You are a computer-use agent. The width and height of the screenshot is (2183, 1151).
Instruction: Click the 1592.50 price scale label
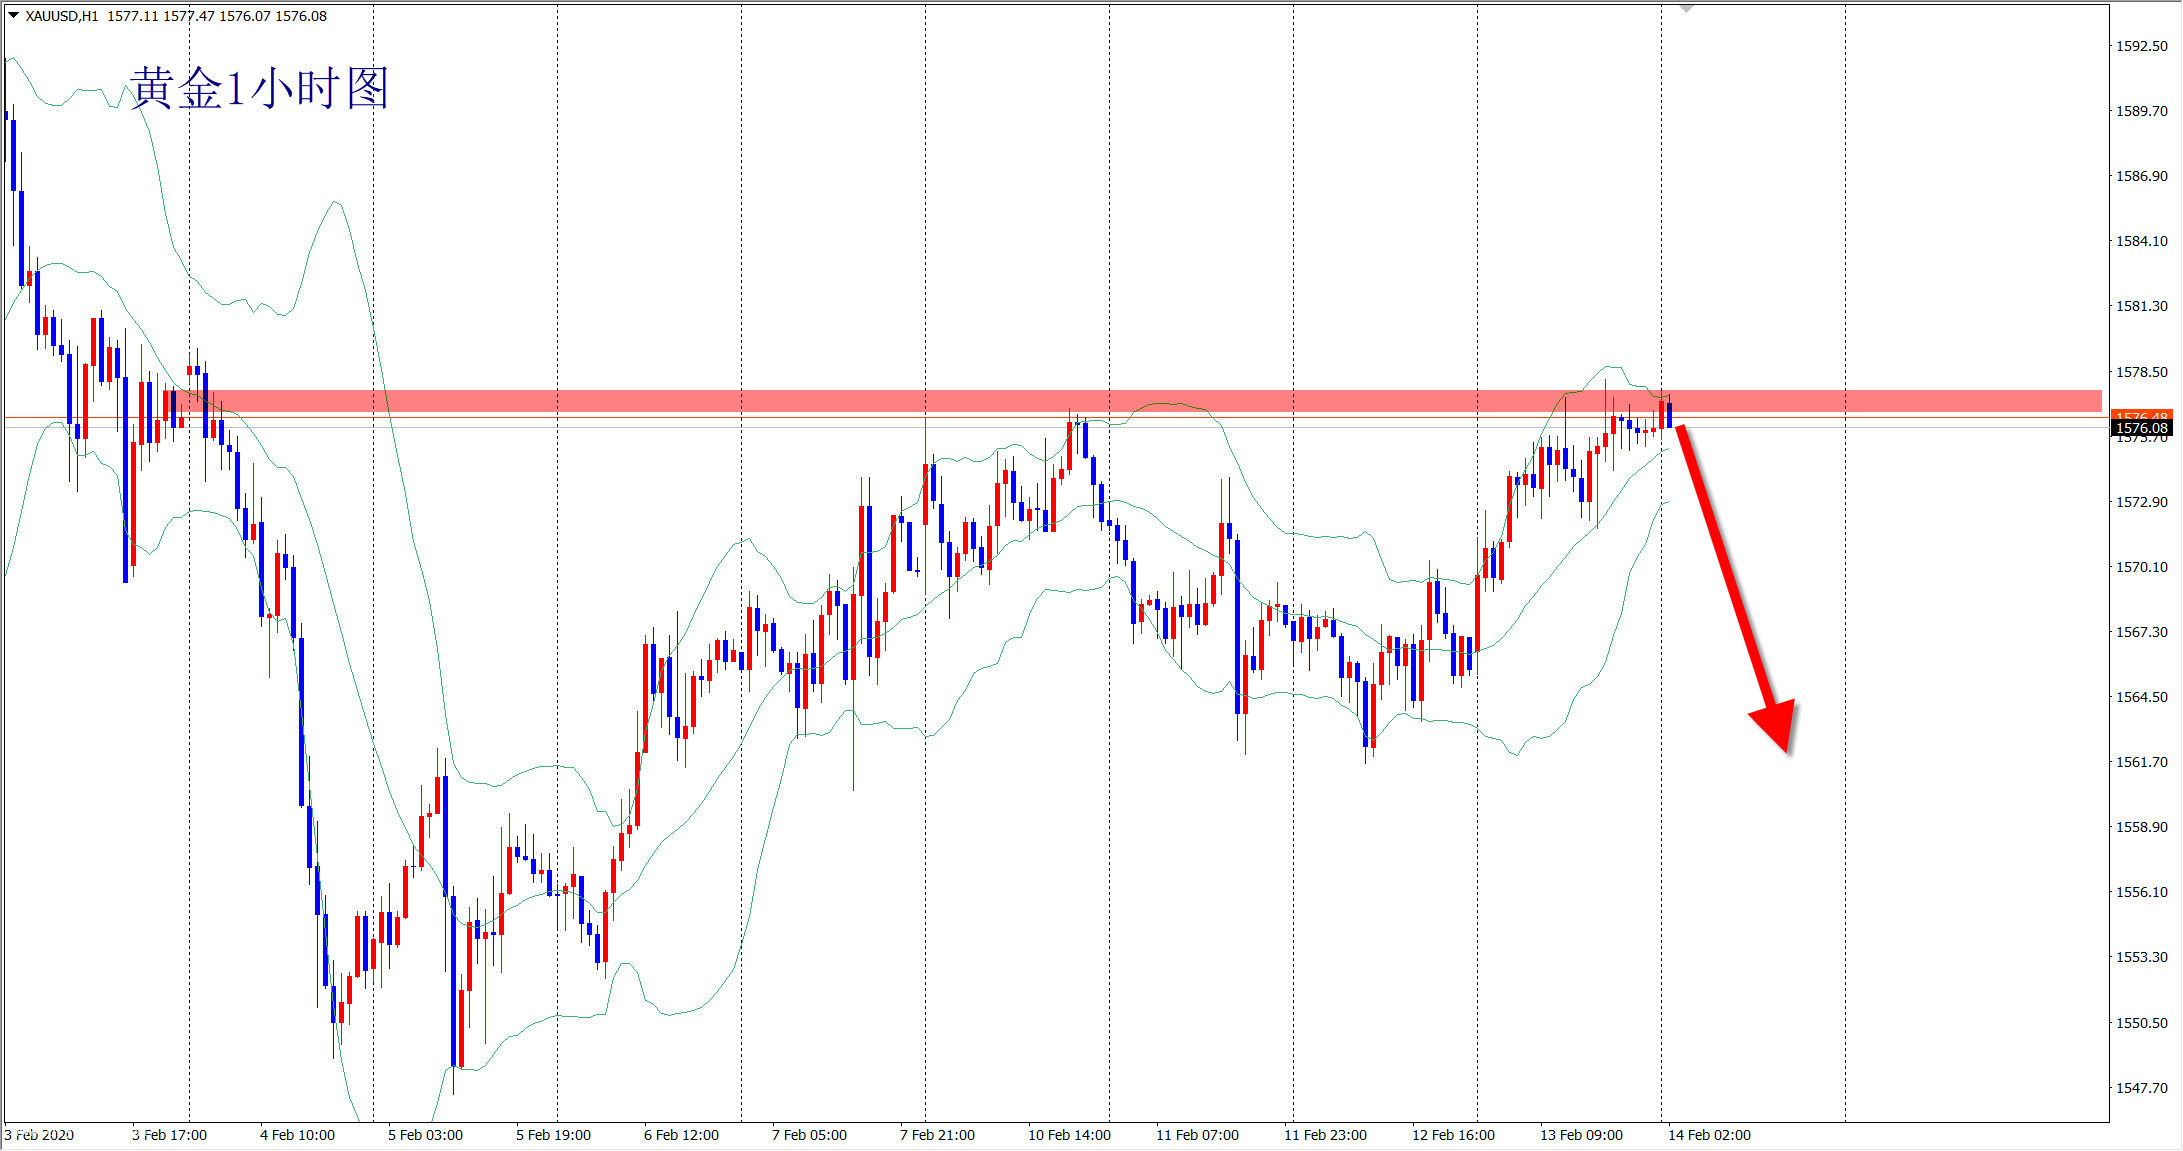pos(2141,46)
